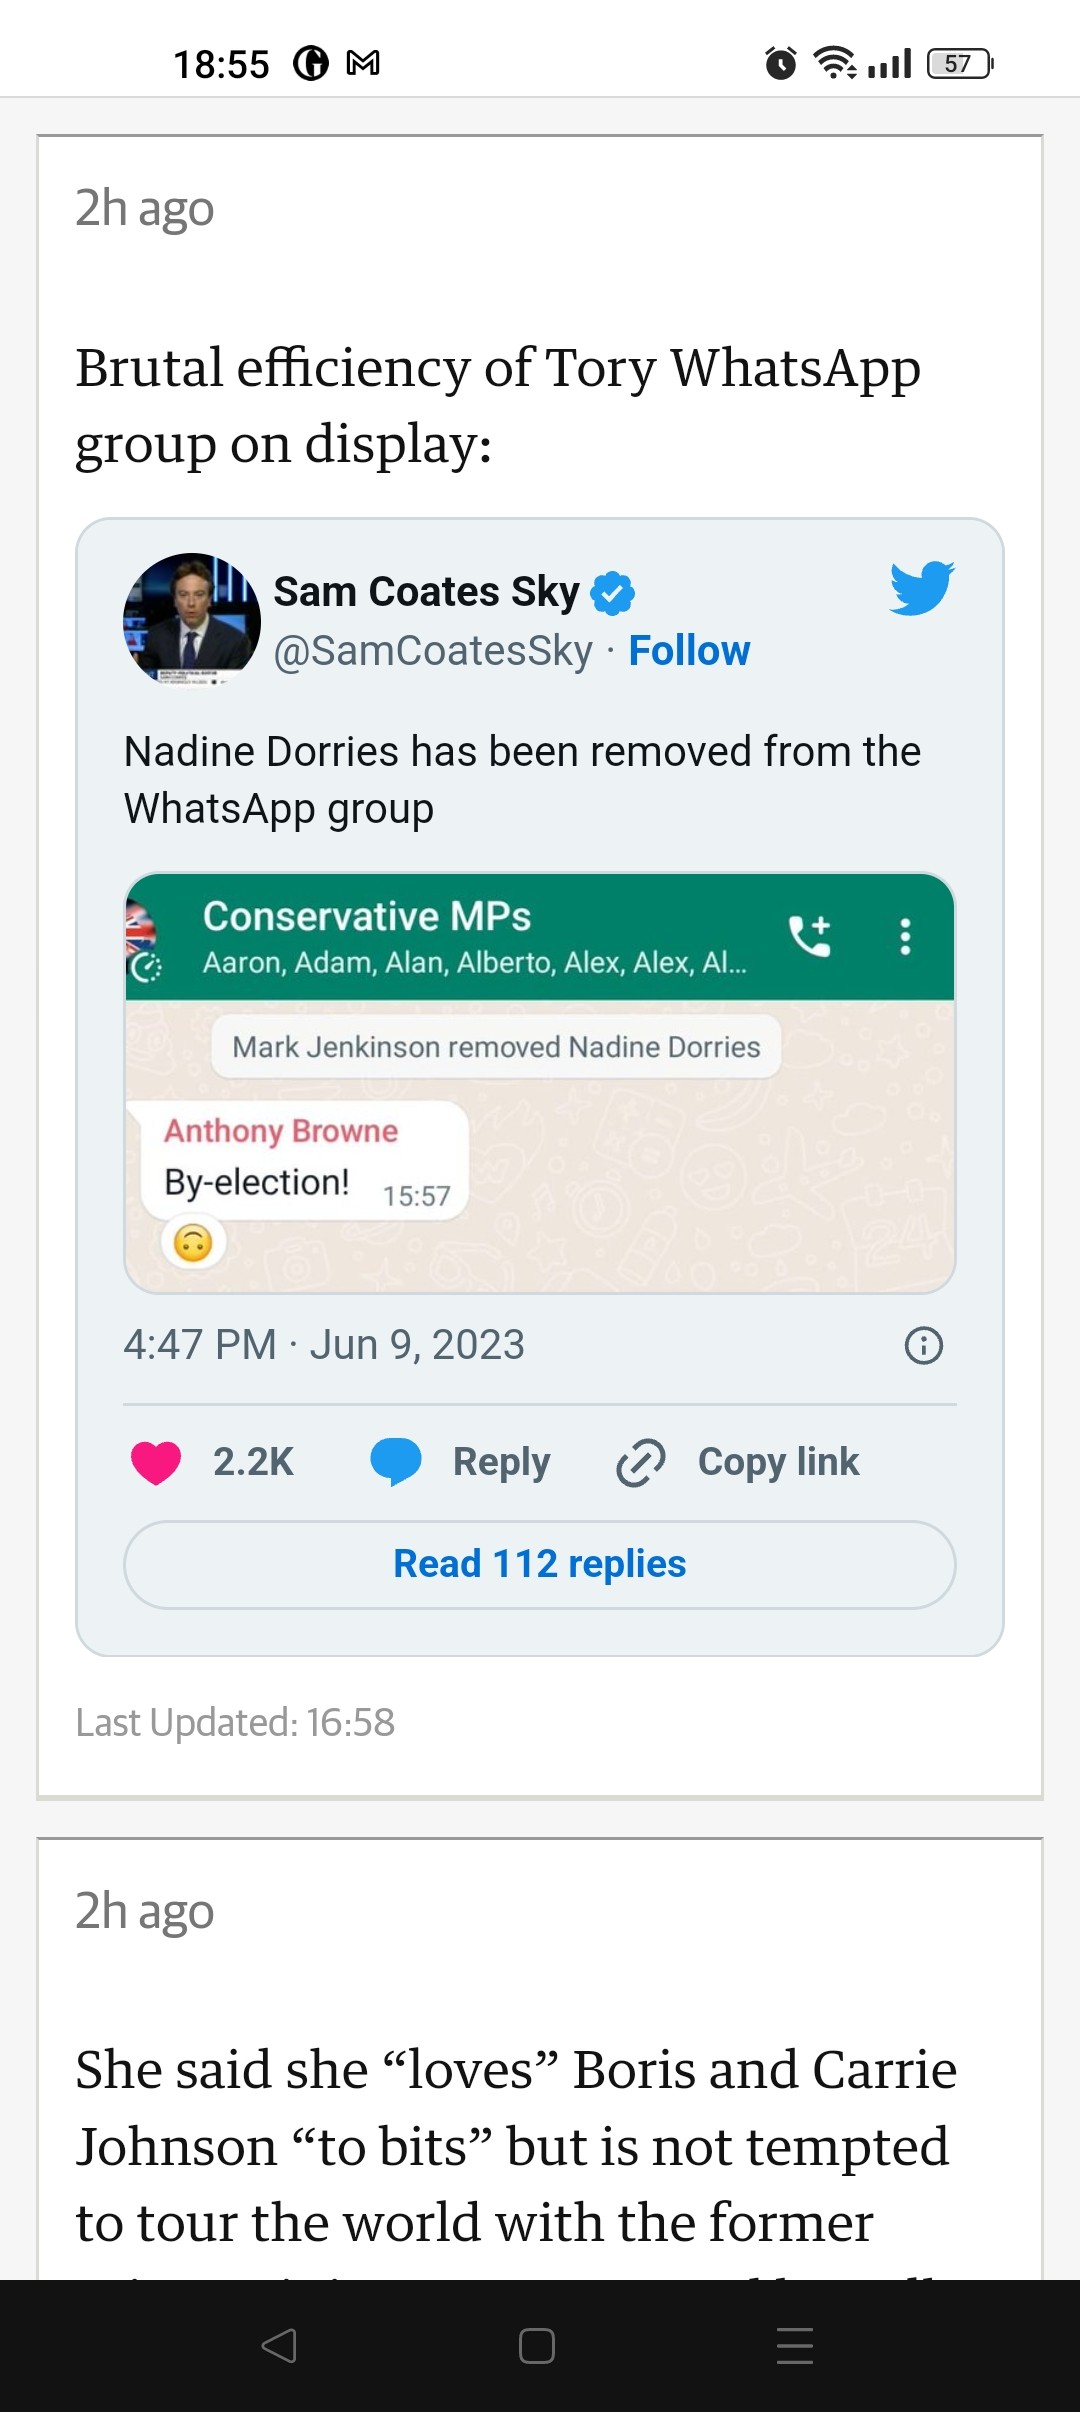
Task: Tap the Reply text label
Action: (501, 1462)
